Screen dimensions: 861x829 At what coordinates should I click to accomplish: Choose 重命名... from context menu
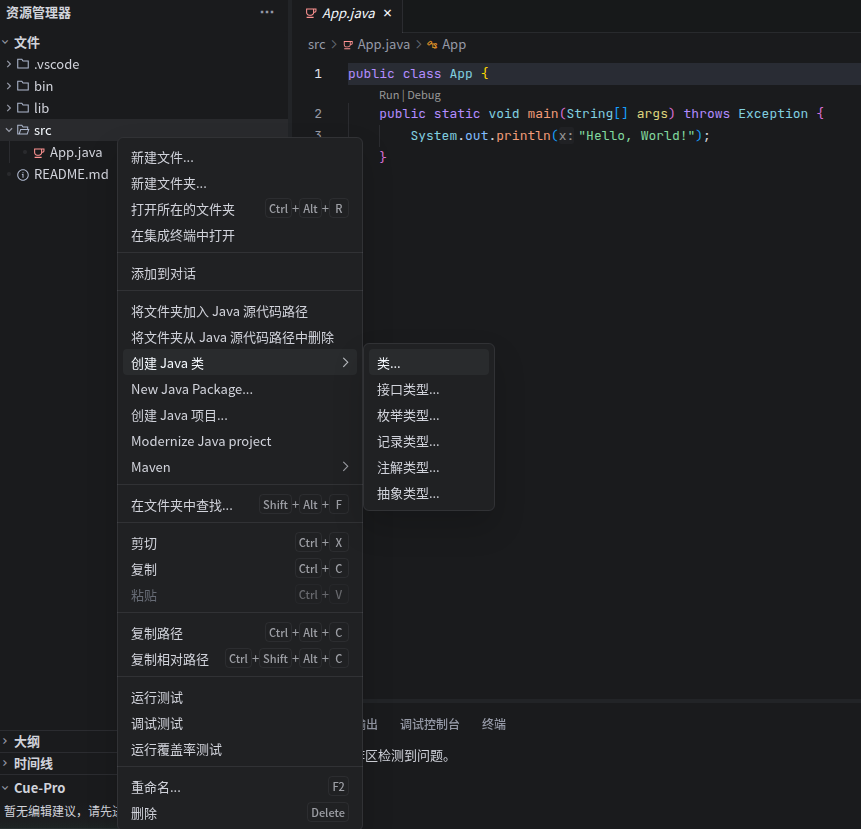(240, 787)
